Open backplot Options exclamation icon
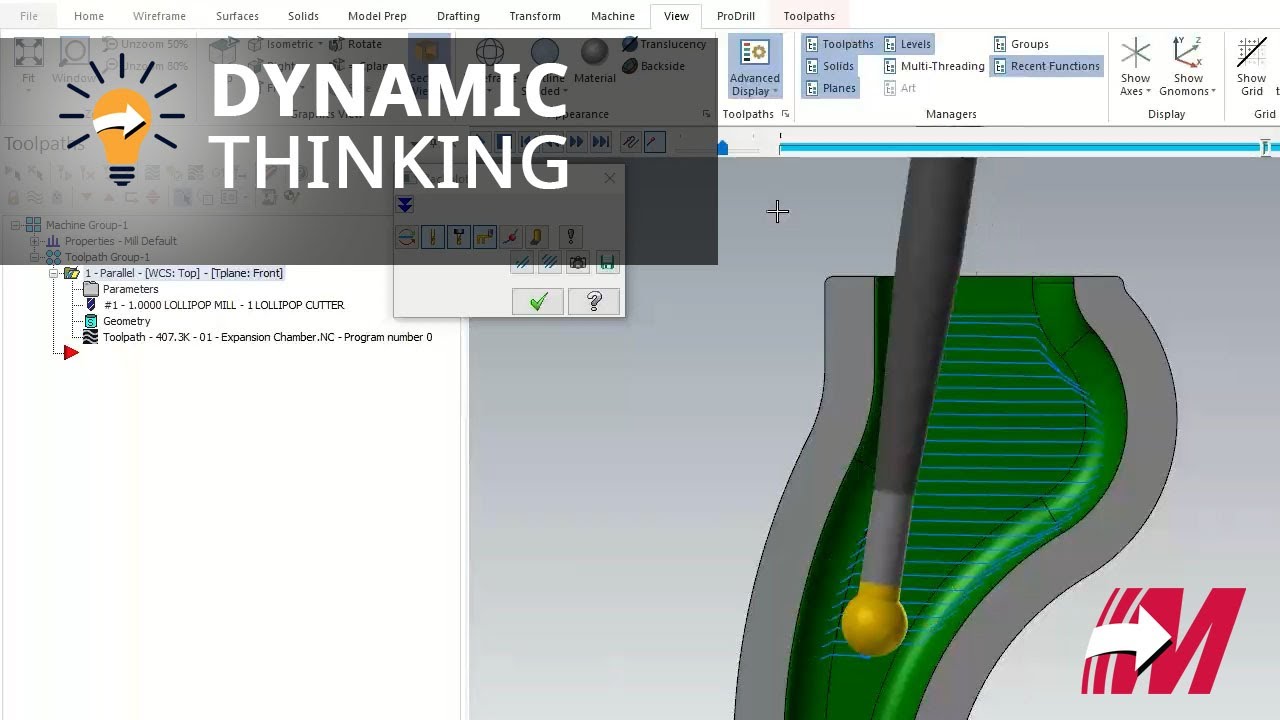The image size is (1280, 720). [x=571, y=237]
